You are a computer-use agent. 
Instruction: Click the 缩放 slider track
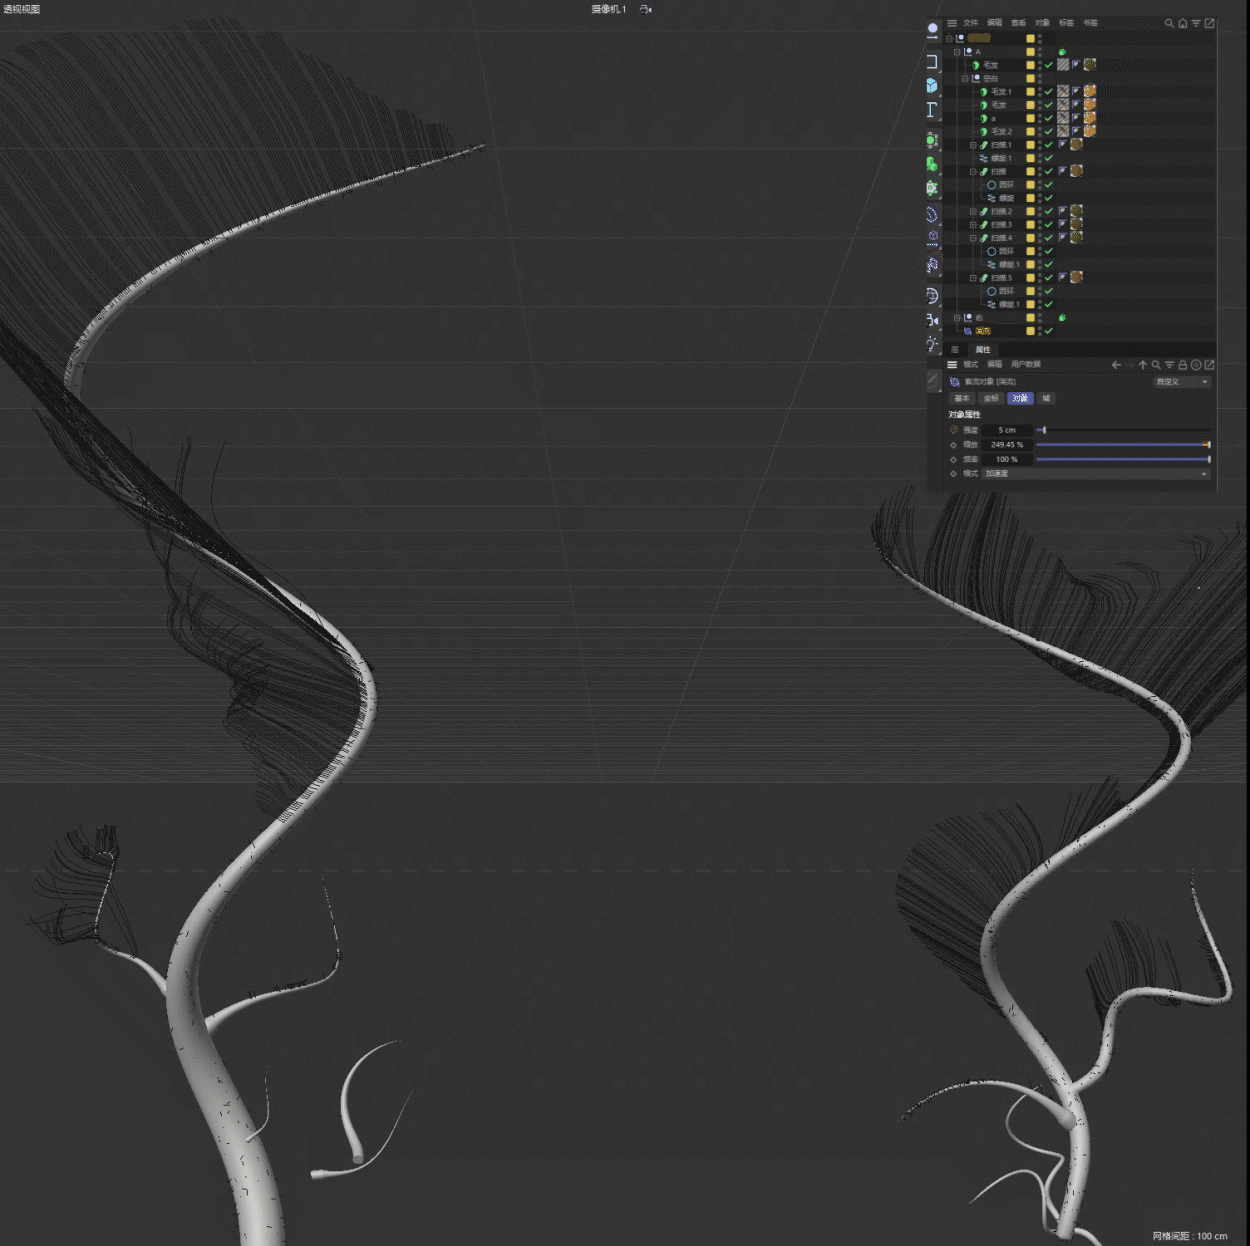click(x=1123, y=445)
